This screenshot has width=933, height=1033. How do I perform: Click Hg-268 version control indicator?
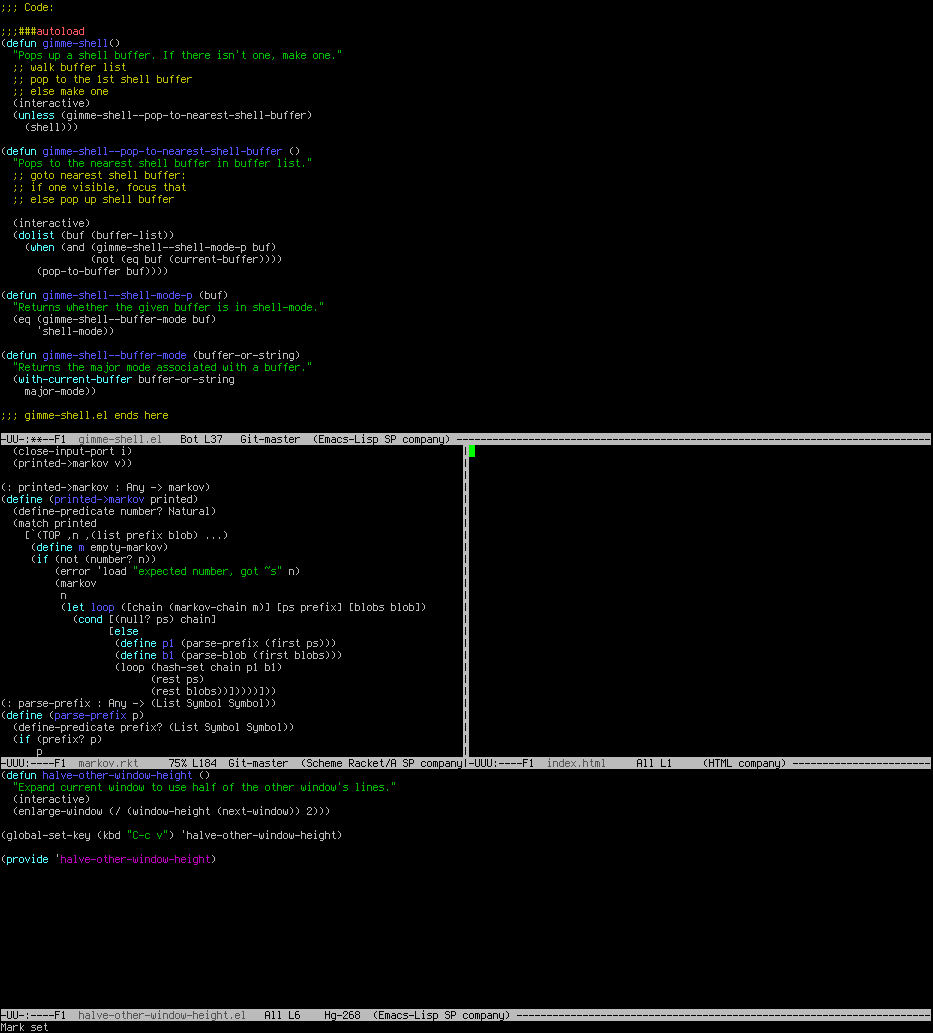[x=342, y=1015]
